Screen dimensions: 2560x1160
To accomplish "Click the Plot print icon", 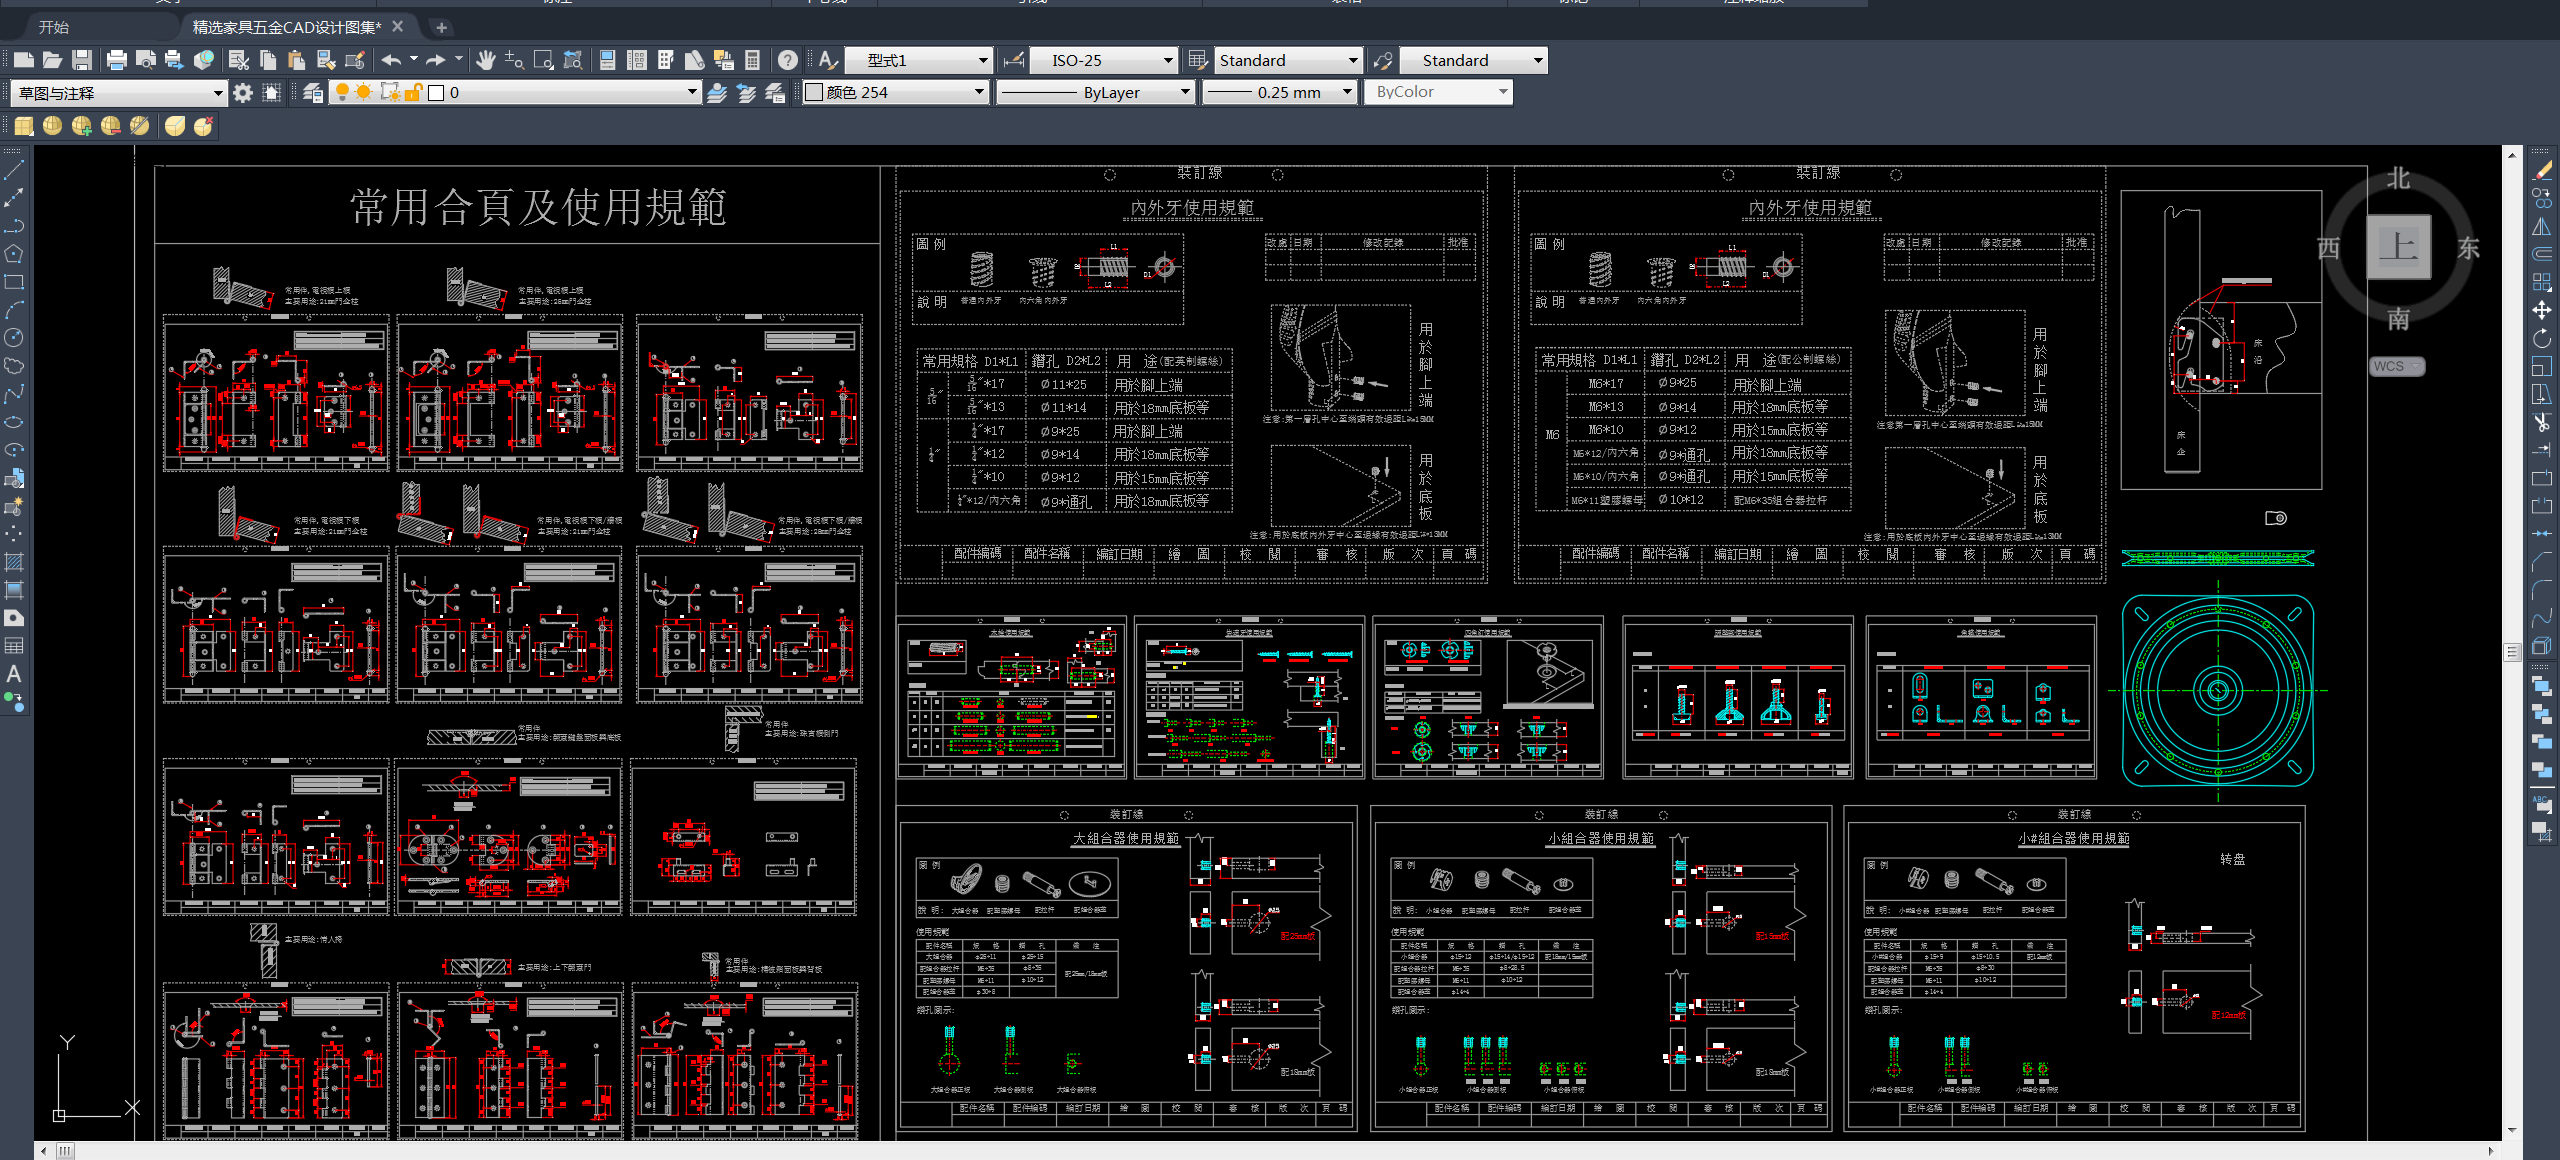I will [117, 60].
